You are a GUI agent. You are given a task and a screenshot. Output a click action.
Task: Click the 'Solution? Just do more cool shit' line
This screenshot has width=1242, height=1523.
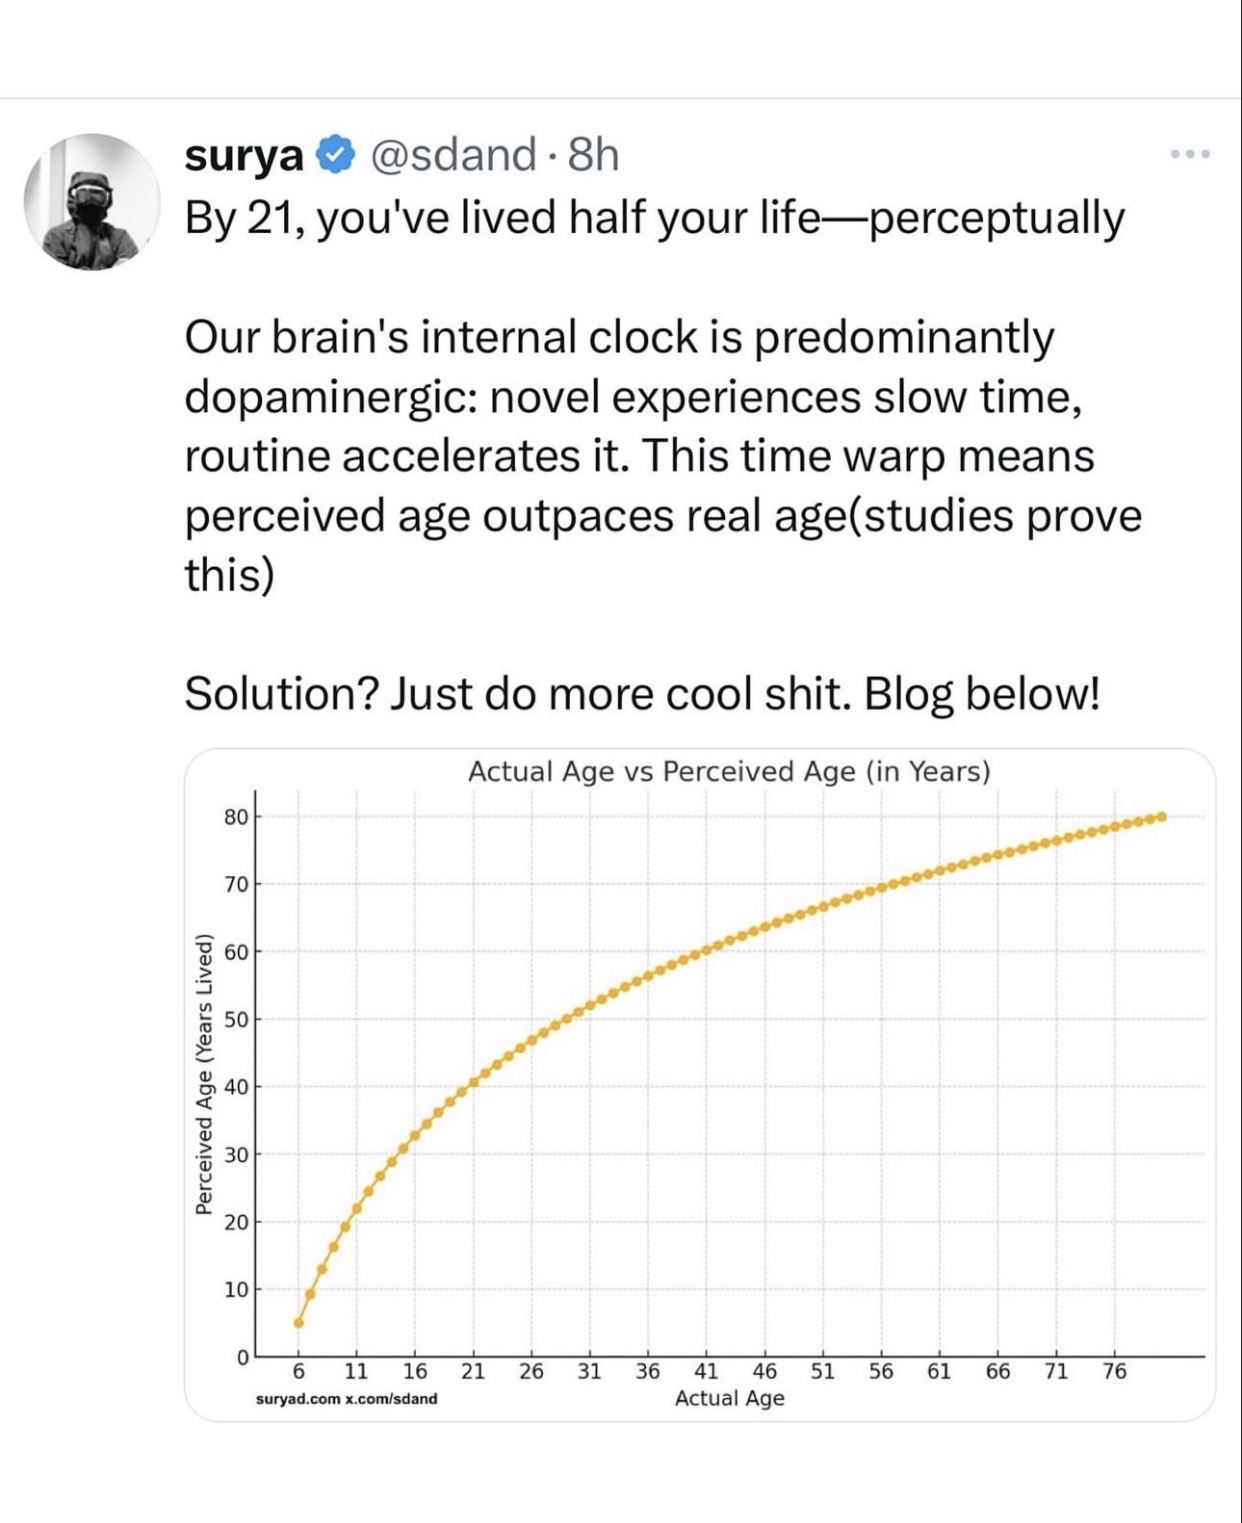pos(641,693)
